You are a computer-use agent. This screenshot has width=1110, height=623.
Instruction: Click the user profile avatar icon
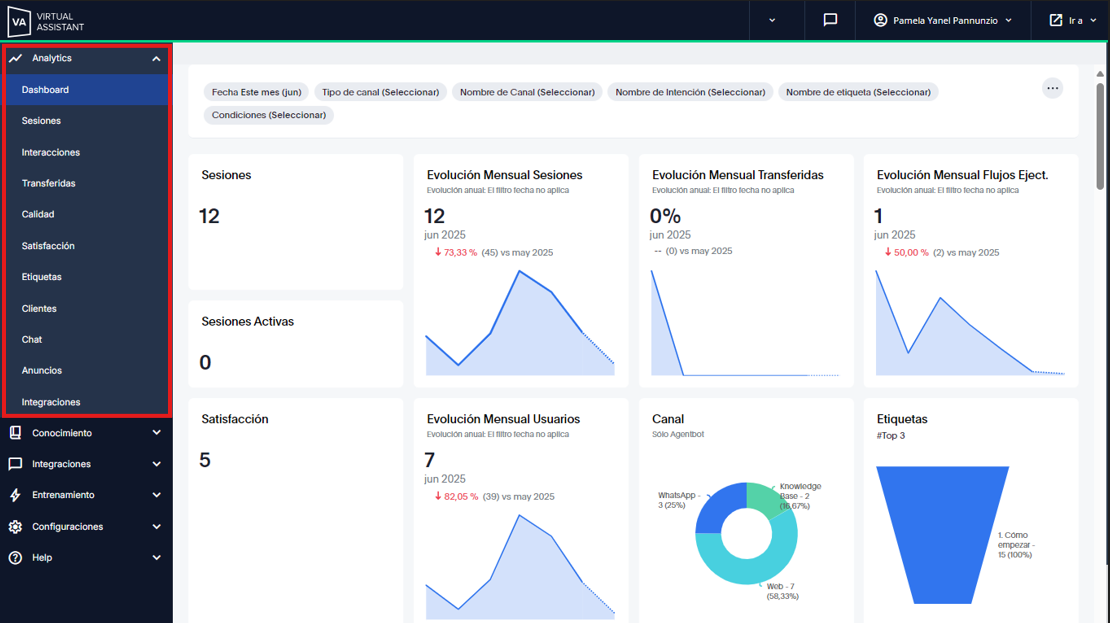pos(880,20)
